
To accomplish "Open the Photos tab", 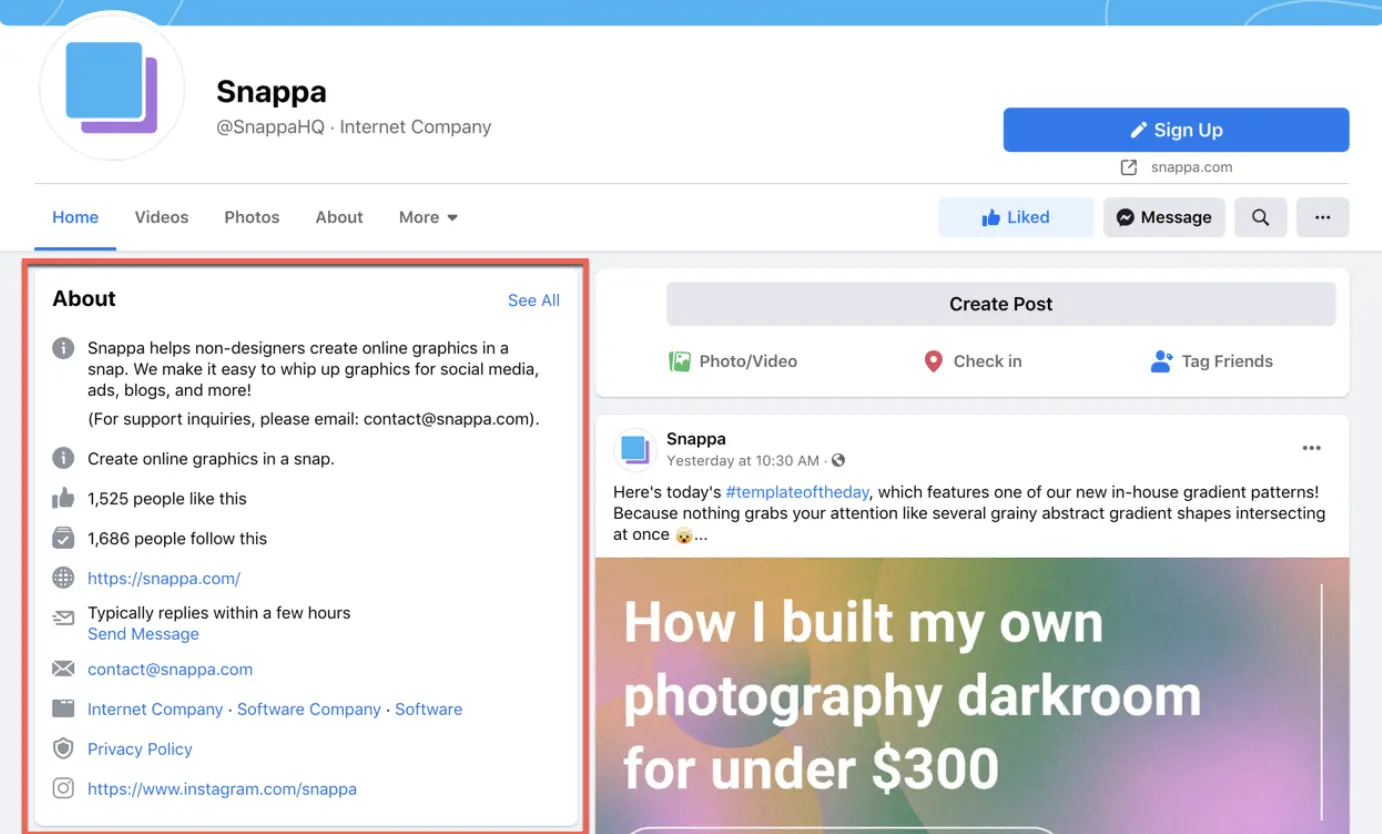I will (252, 217).
